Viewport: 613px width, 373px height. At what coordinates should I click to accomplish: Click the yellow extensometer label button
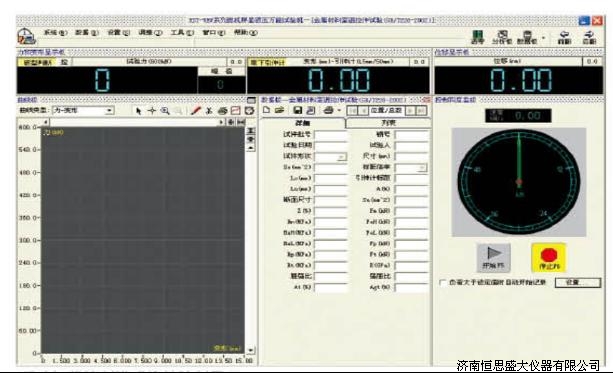pos(268,62)
